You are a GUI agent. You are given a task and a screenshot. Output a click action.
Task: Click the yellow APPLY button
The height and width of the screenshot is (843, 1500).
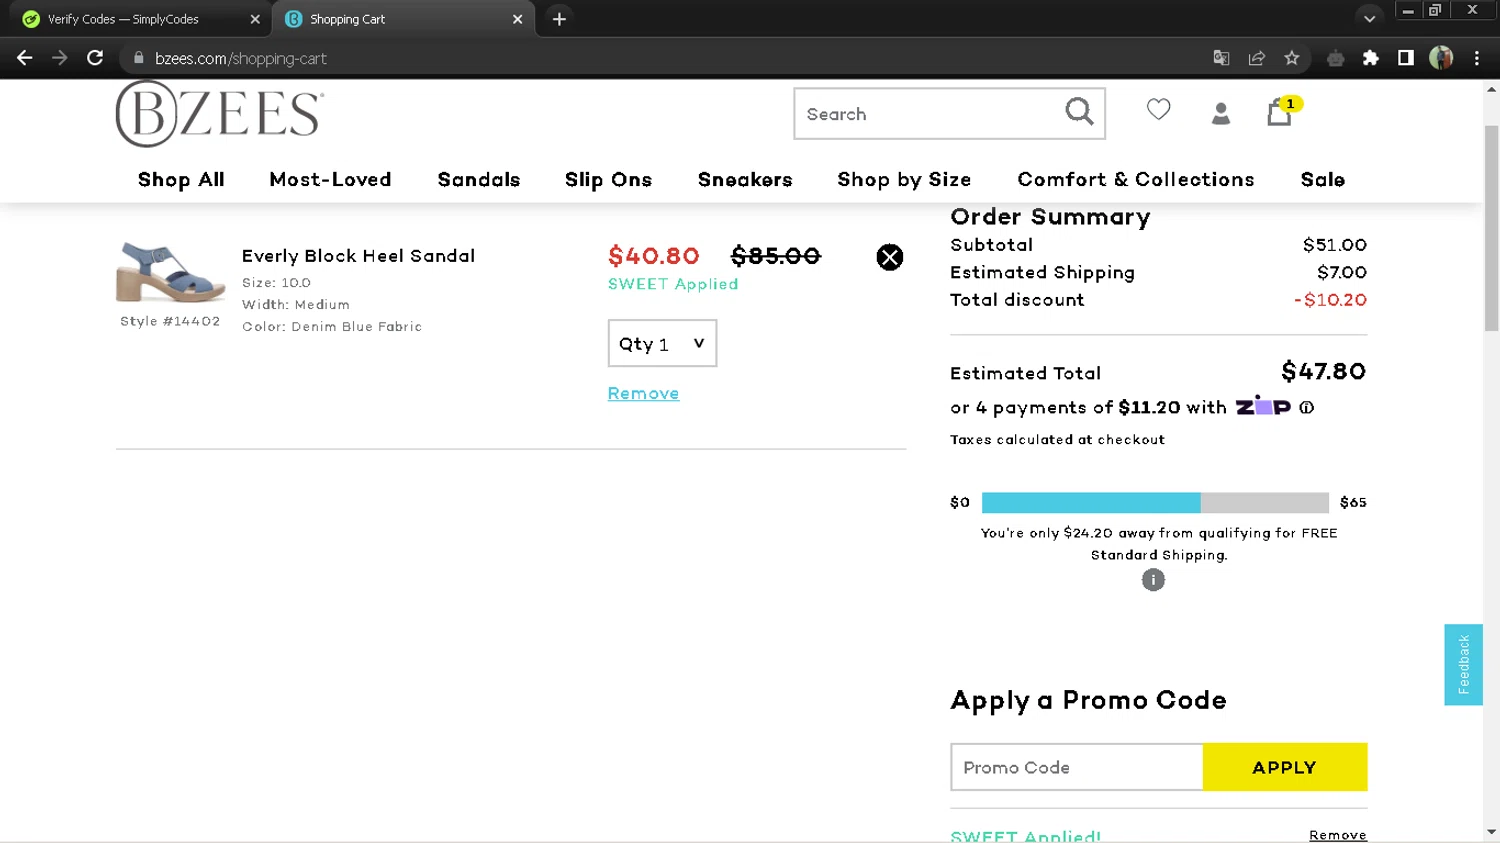click(x=1284, y=767)
